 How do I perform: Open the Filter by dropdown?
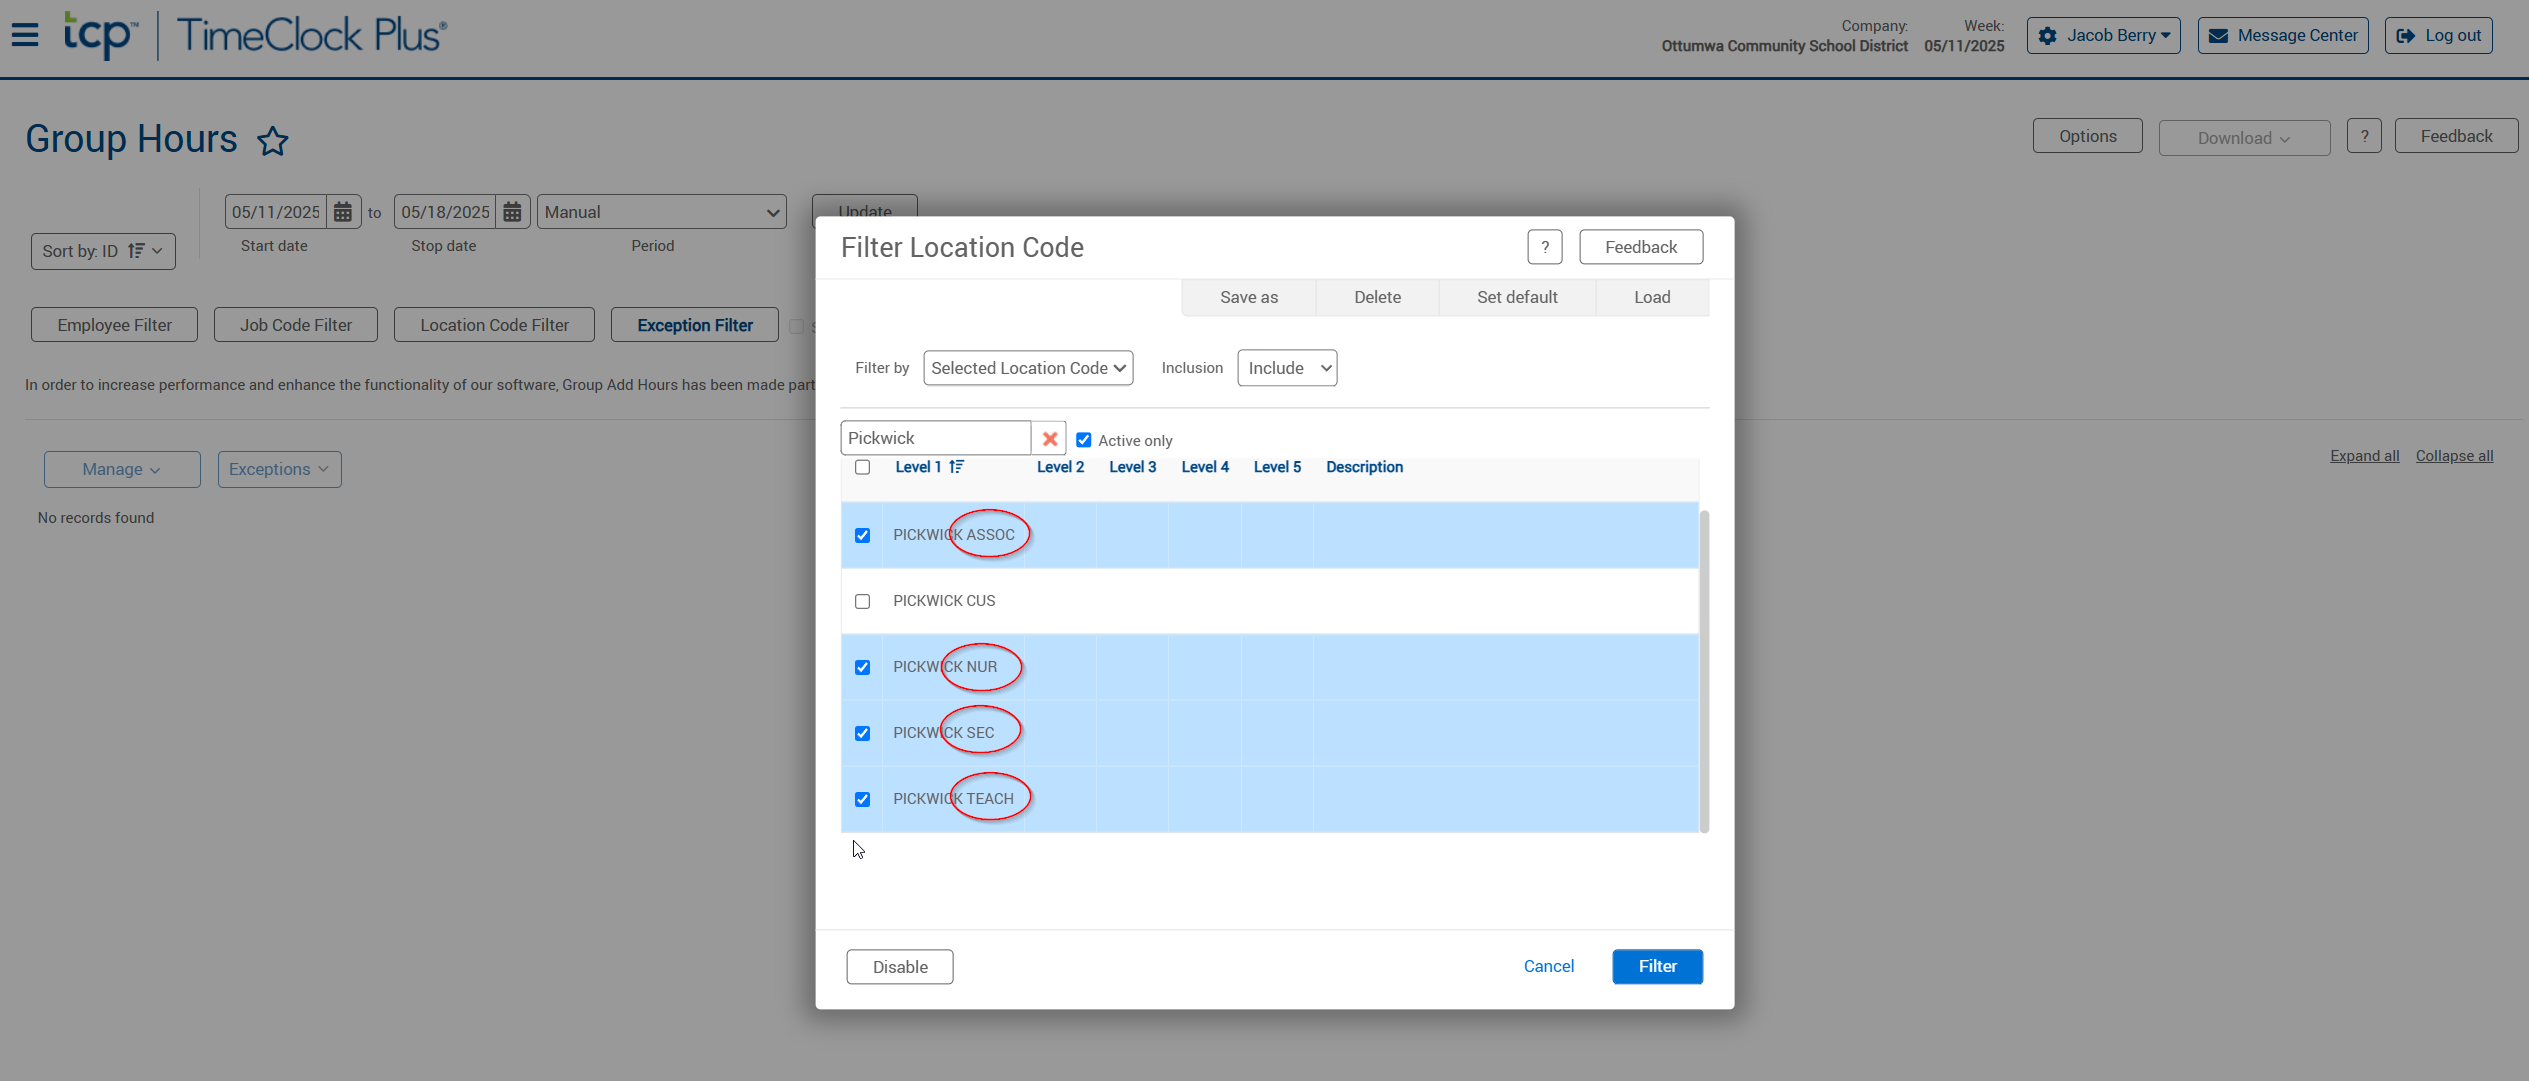[x=1027, y=368]
